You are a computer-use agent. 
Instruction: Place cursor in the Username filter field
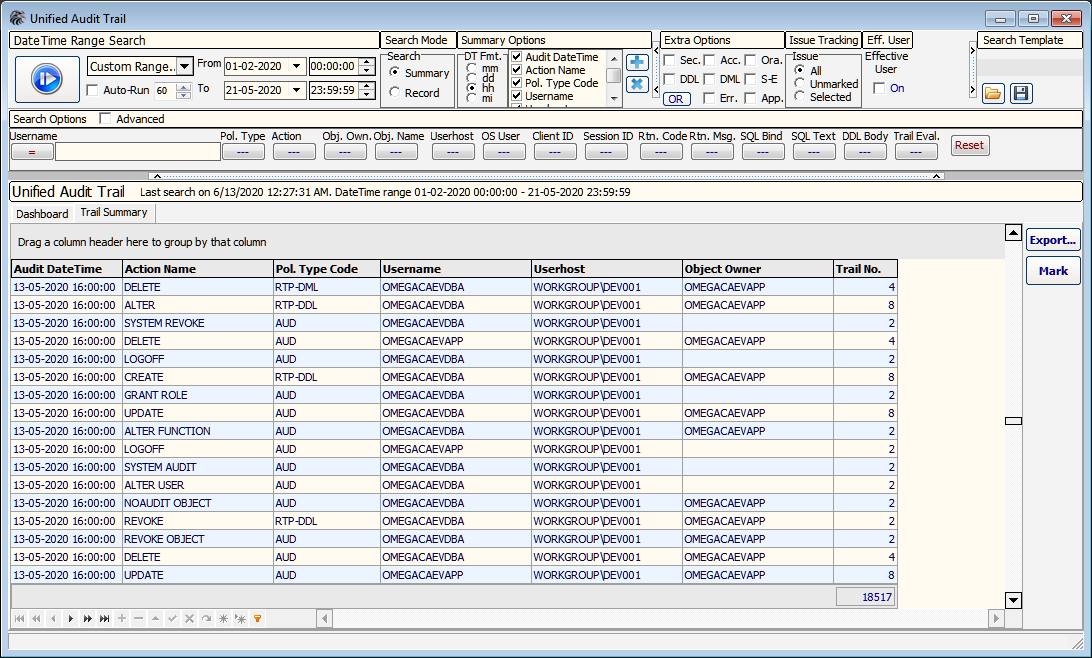[x=137, y=150]
